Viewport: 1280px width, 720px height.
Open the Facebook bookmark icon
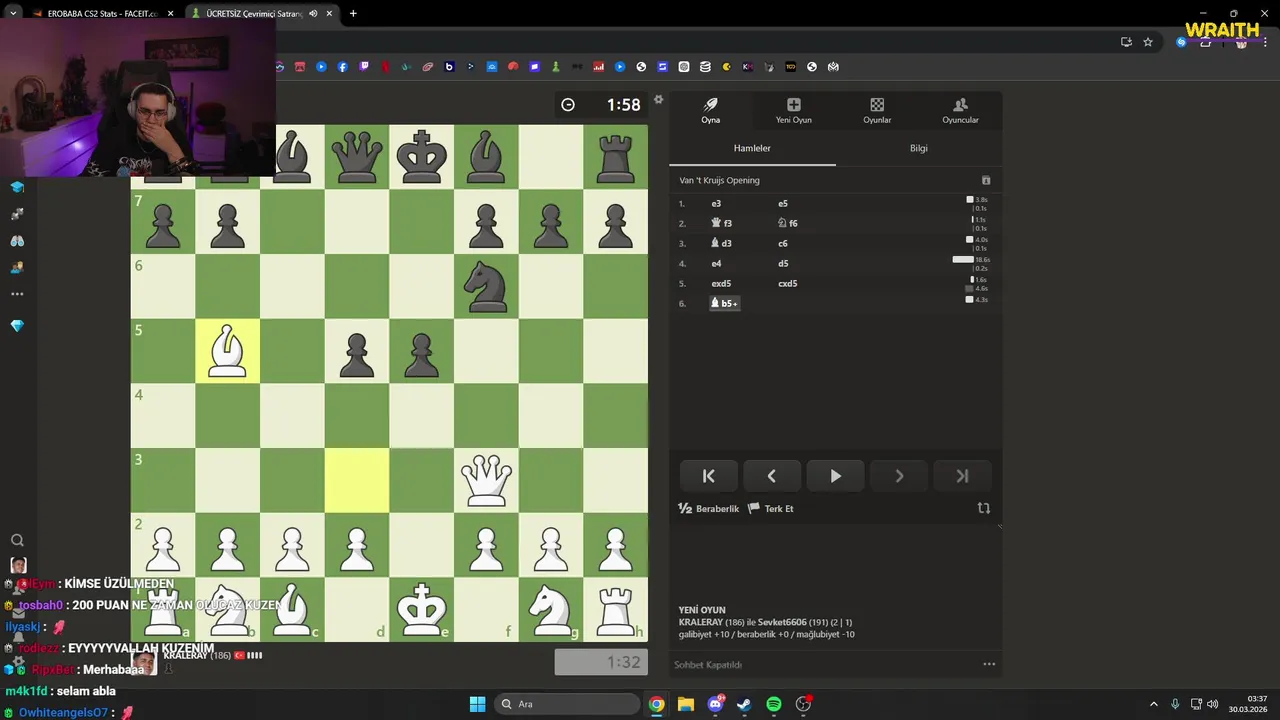click(x=343, y=67)
